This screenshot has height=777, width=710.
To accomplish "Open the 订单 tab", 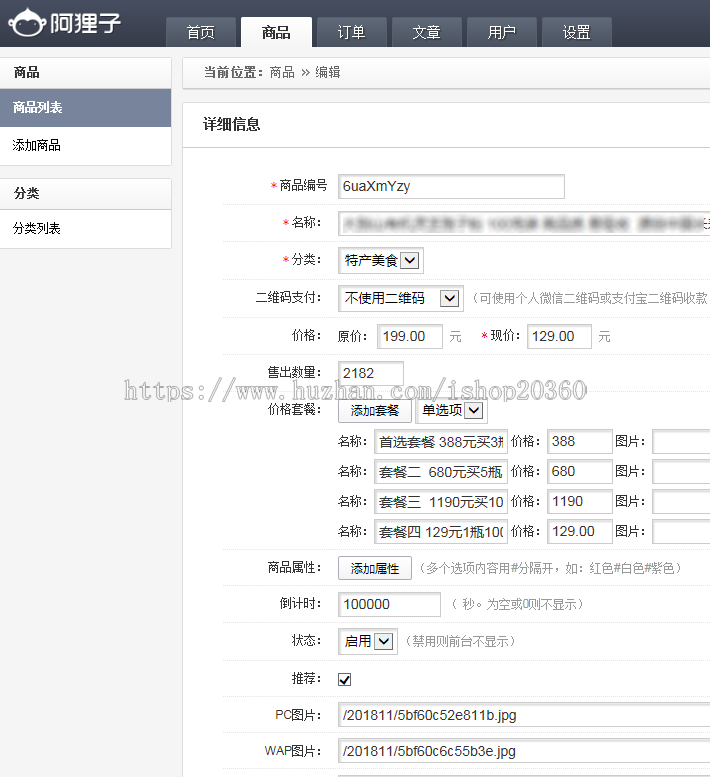I will point(351,32).
